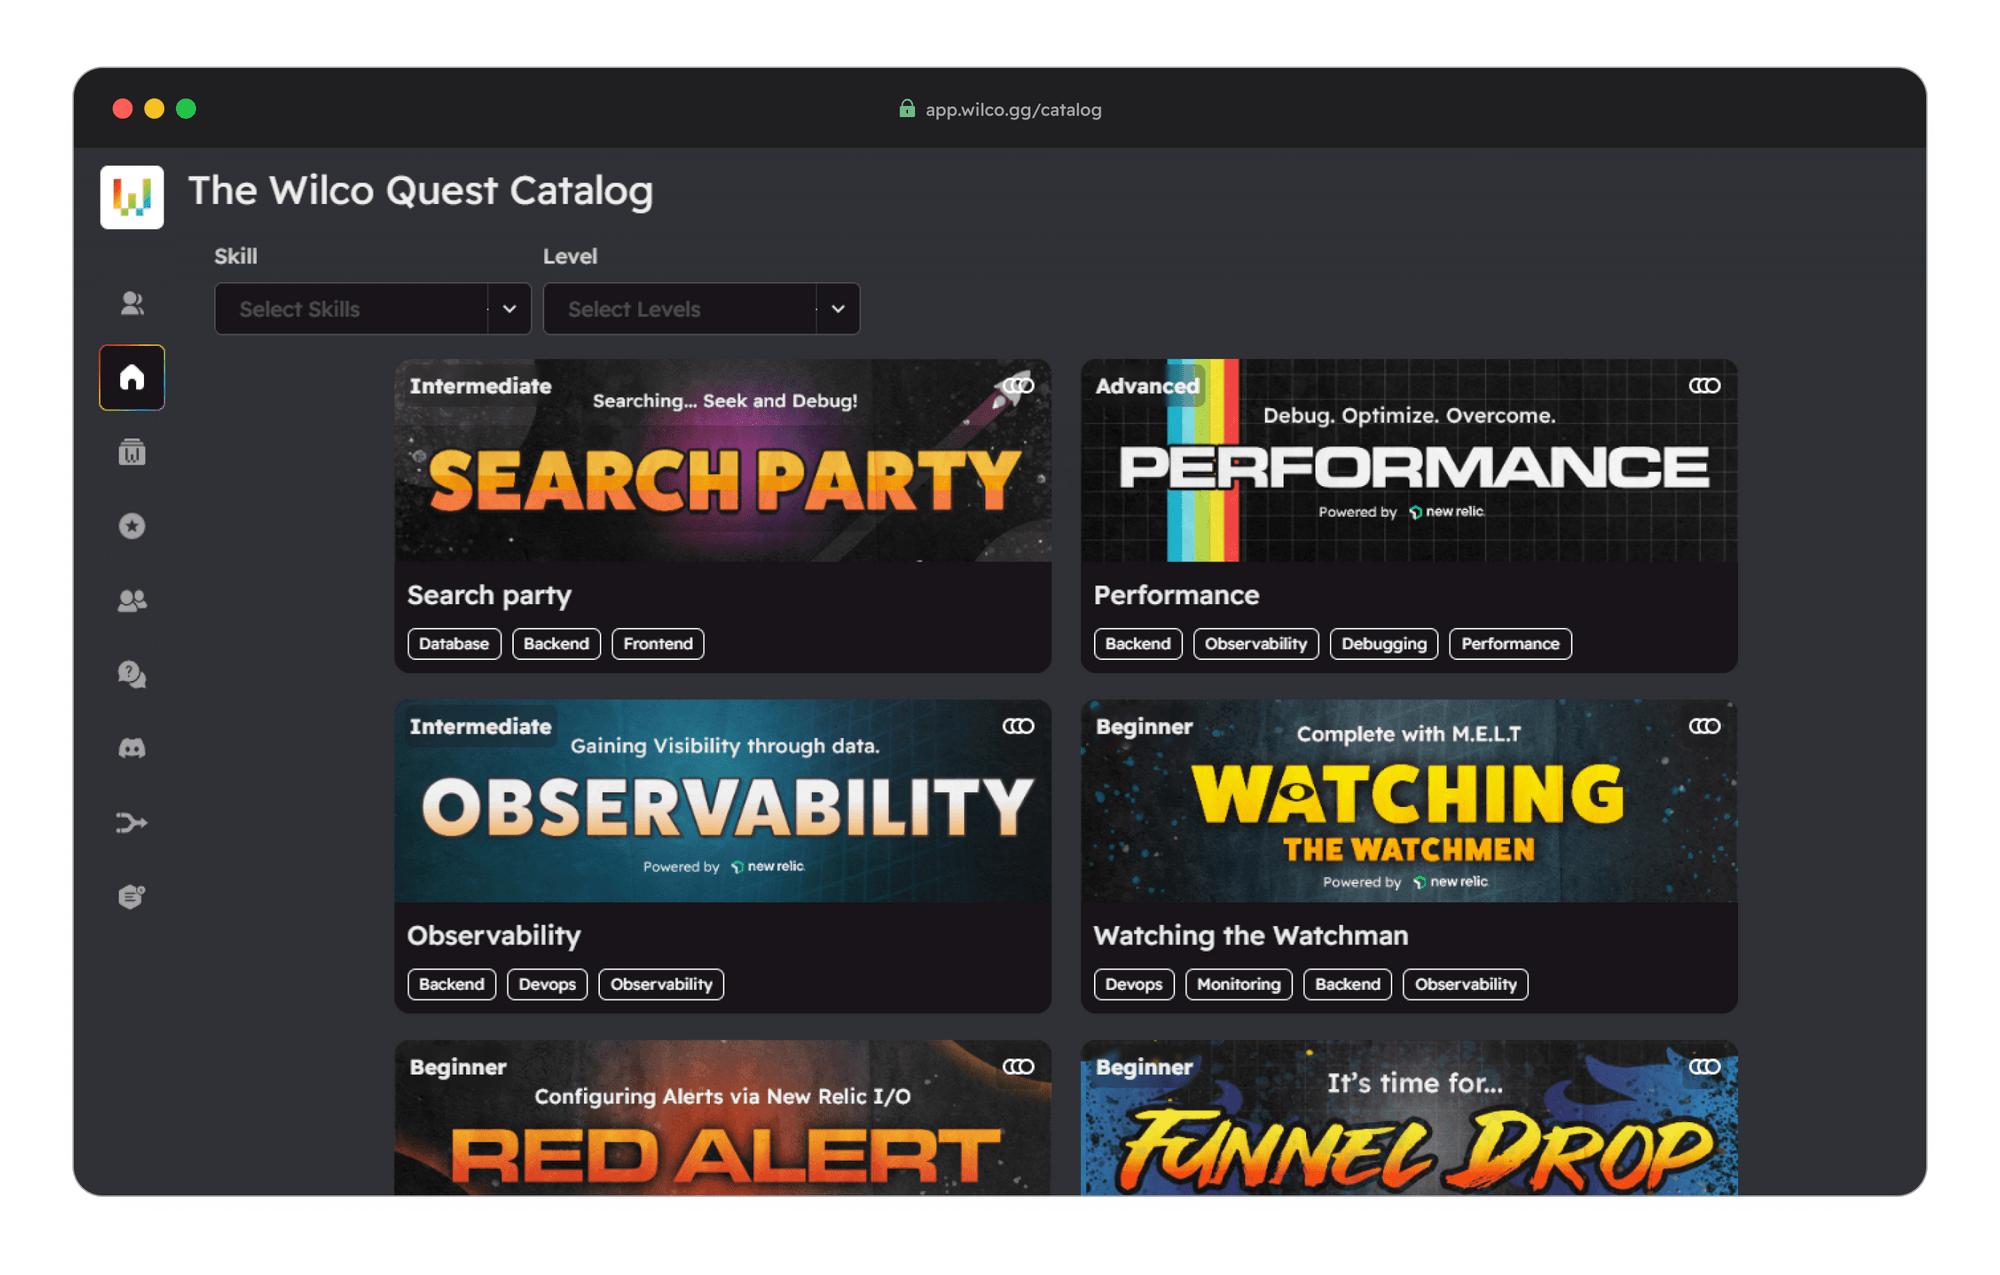Click the Performance card's chain icon

click(1704, 386)
